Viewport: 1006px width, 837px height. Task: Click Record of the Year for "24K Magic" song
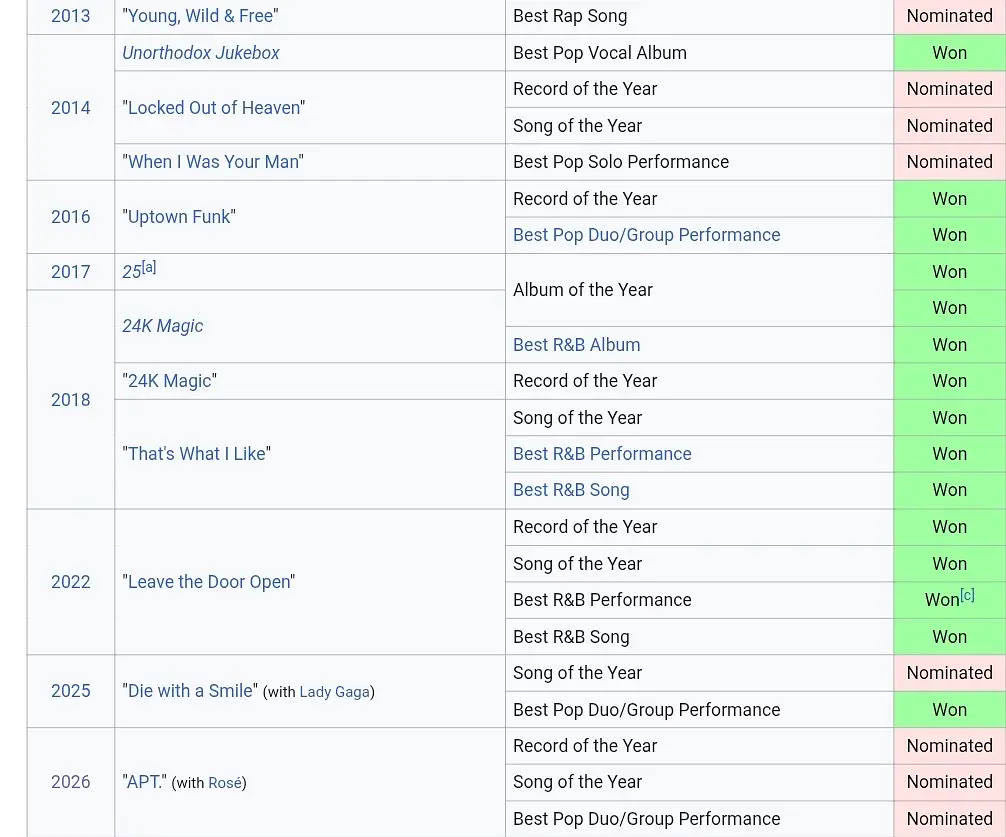[x=699, y=381]
